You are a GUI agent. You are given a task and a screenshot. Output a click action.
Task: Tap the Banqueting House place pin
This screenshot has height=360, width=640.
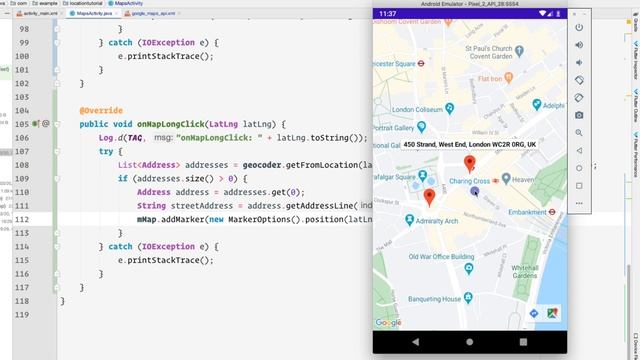tap(468, 298)
